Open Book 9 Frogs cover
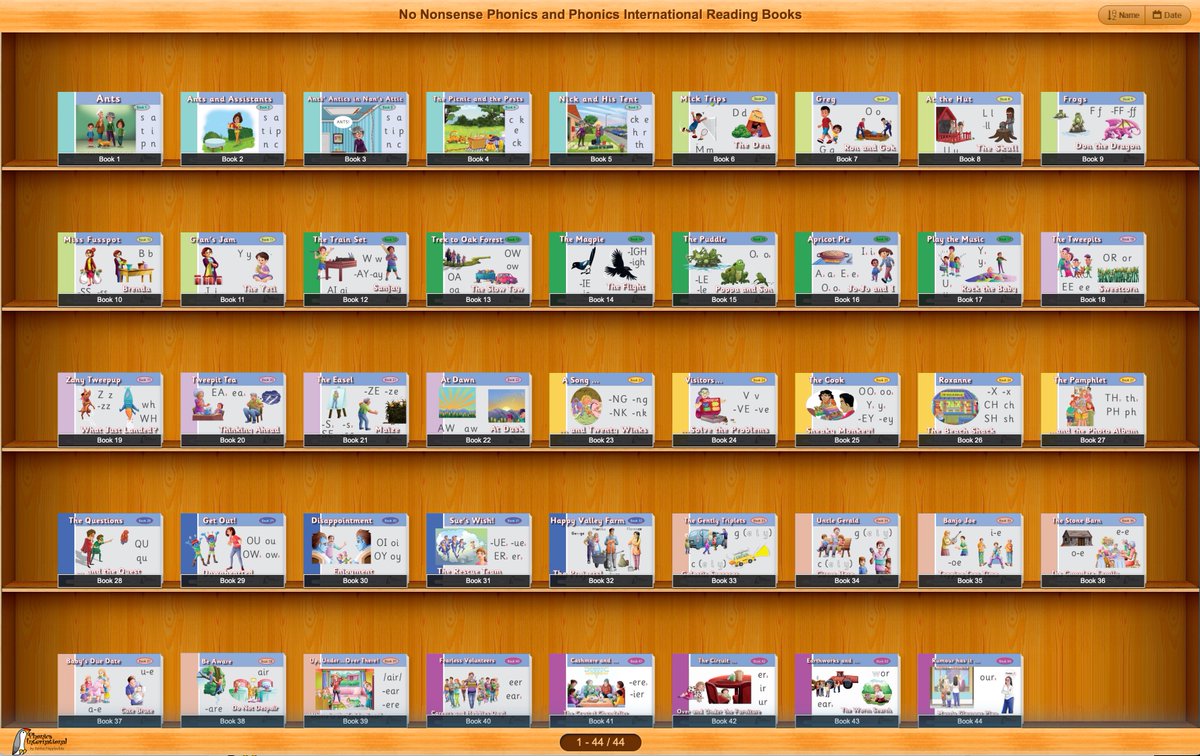Viewport: 1200px width, 756px height. [1094, 129]
